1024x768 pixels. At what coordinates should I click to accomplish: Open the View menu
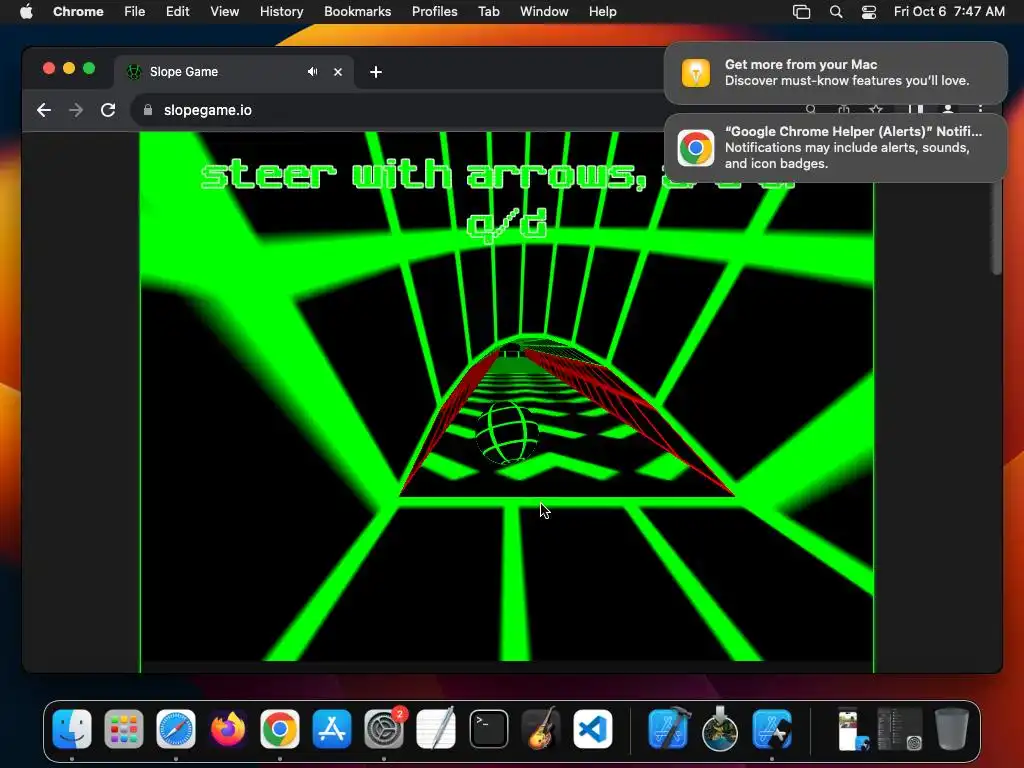pyautogui.click(x=224, y=12)
